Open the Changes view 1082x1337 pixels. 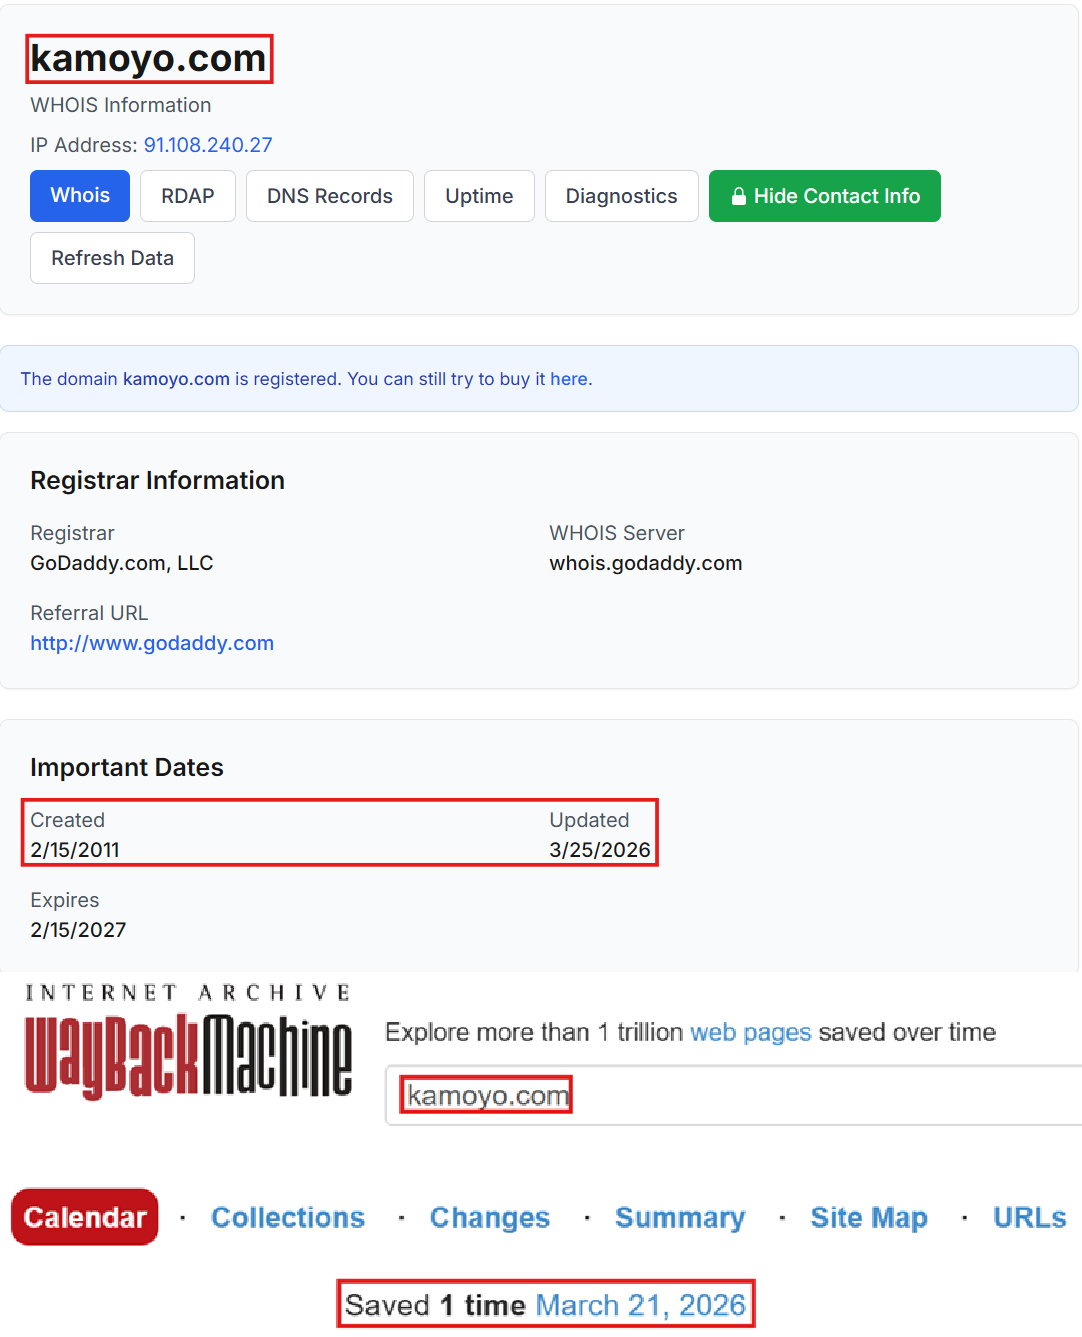click(x=490, y=1217)
